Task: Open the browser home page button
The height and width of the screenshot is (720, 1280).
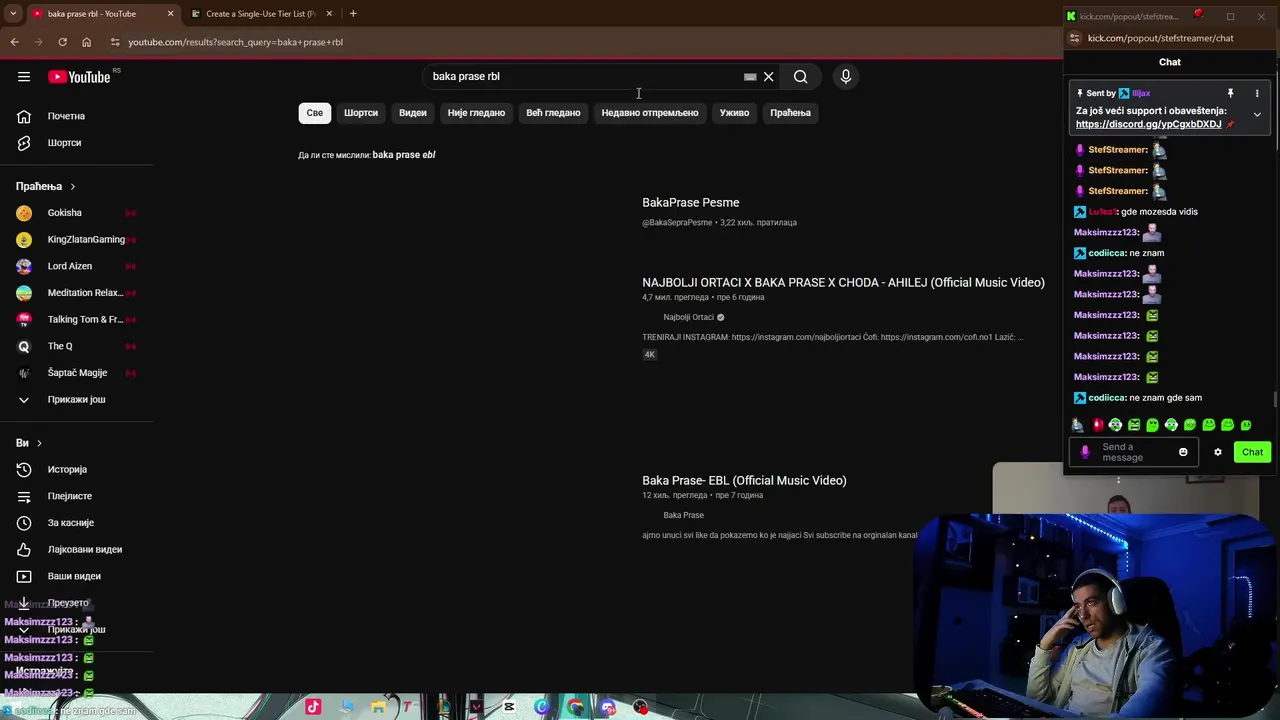Action: click(x=86, y=42)
